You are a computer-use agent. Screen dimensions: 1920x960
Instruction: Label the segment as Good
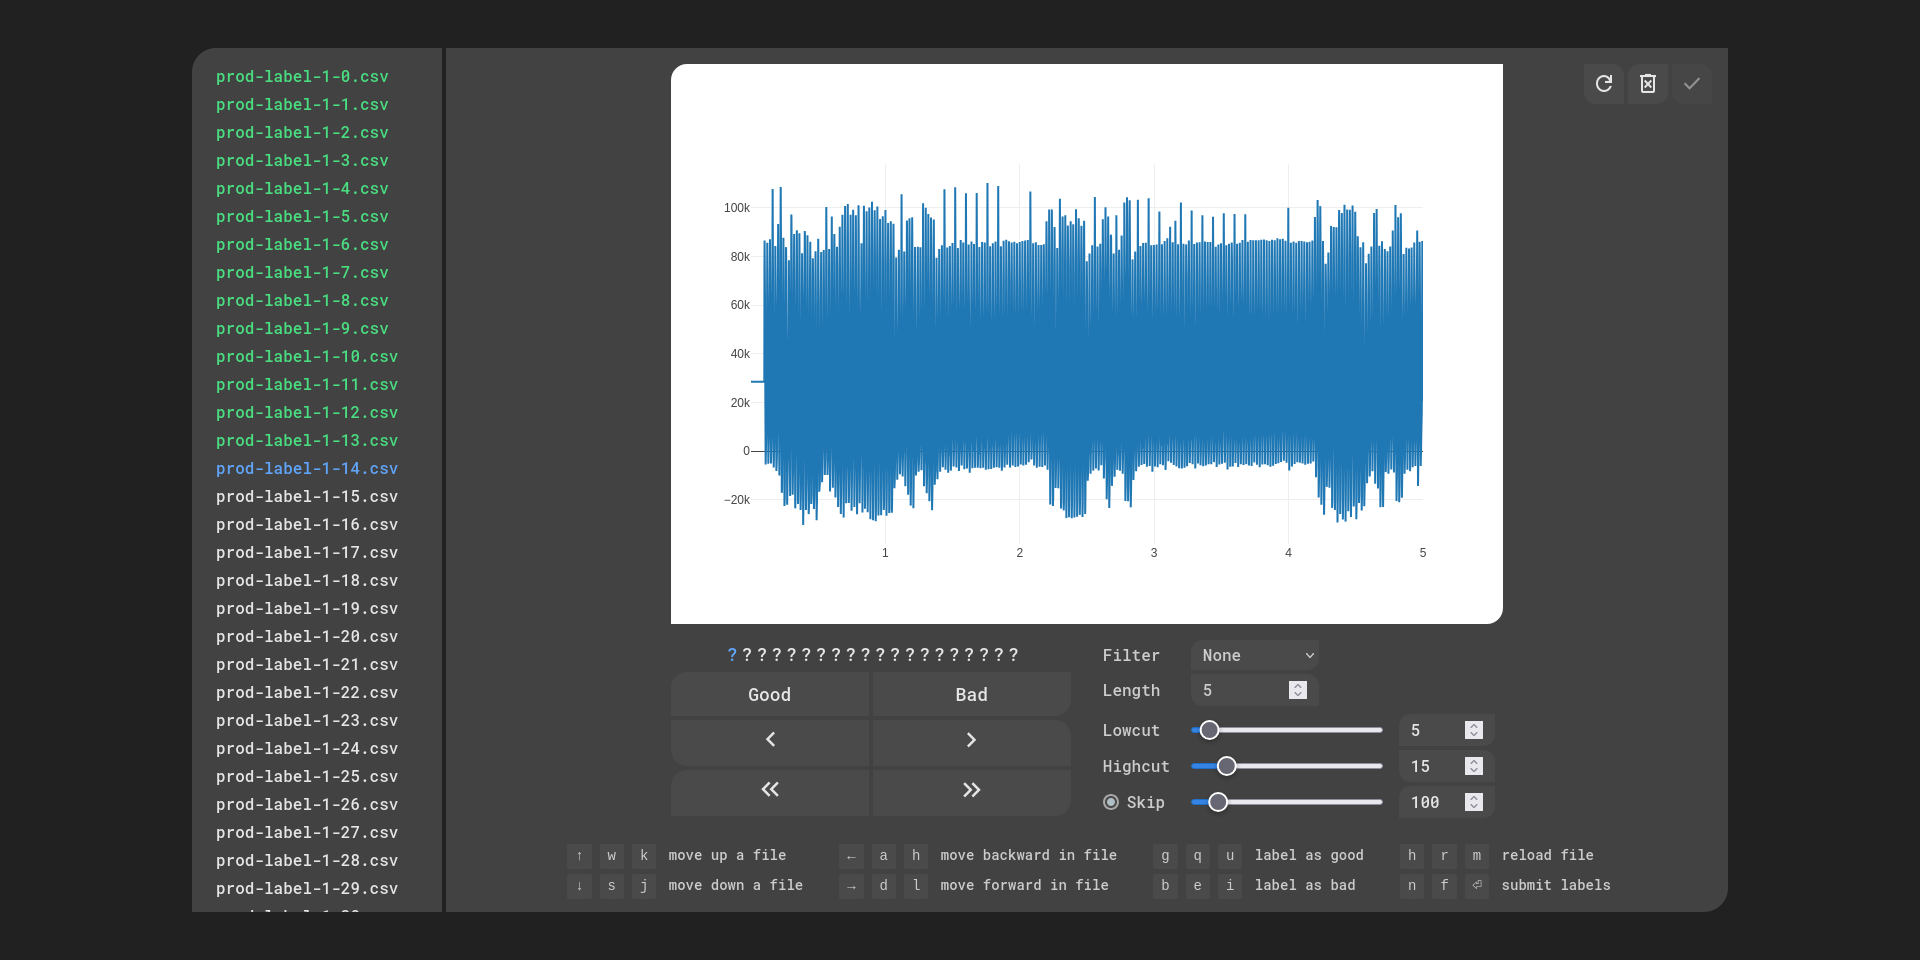pyautogui.click(x=769, y=695)
